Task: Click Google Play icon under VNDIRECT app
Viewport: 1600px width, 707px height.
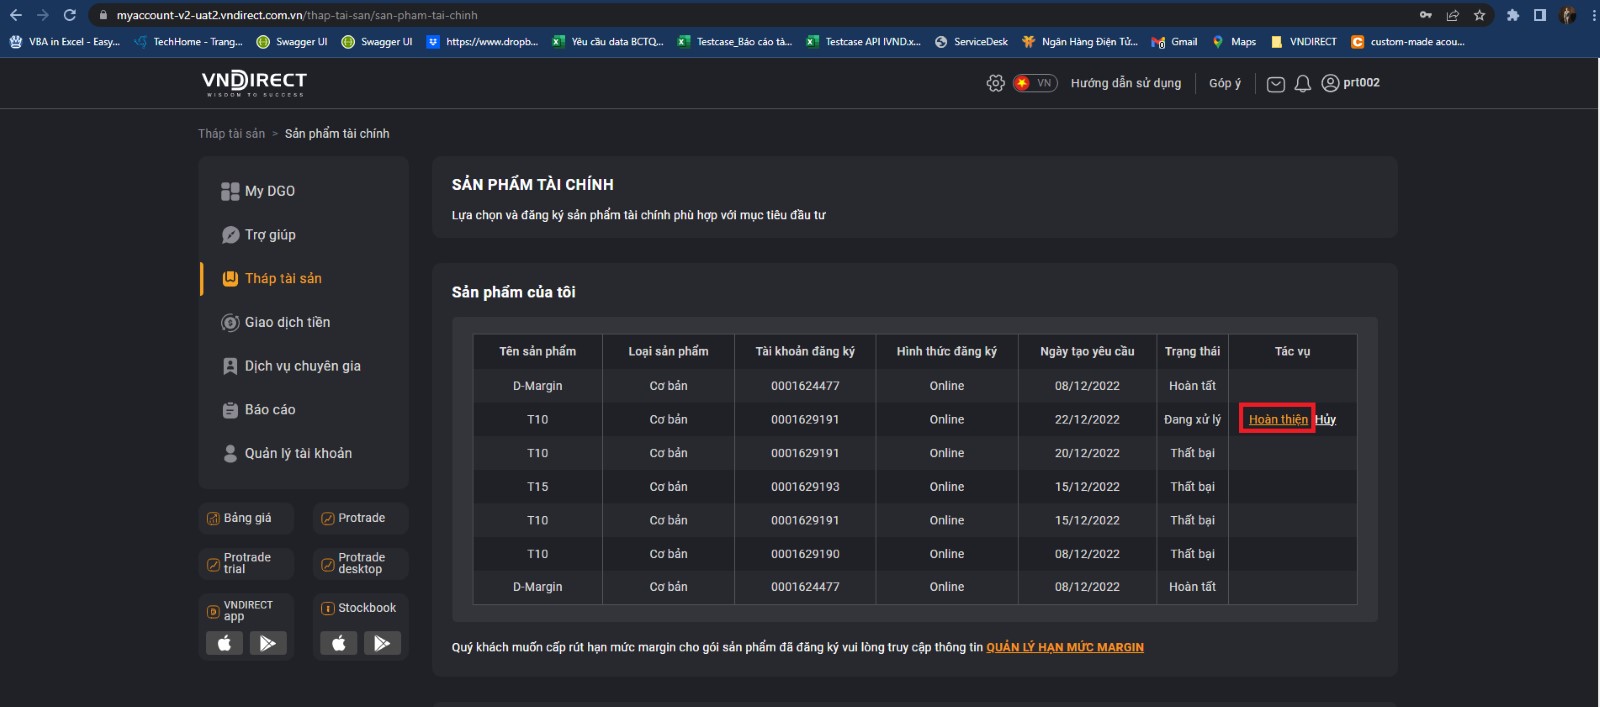Action: click(268, 643)
